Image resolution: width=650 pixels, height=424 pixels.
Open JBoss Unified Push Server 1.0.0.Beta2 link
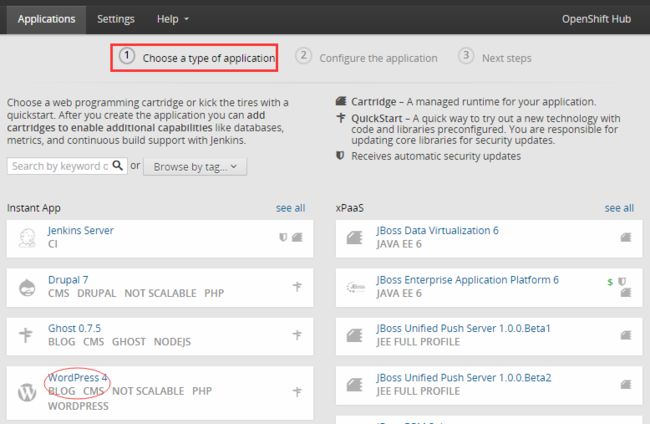click(x=464, y=378)
